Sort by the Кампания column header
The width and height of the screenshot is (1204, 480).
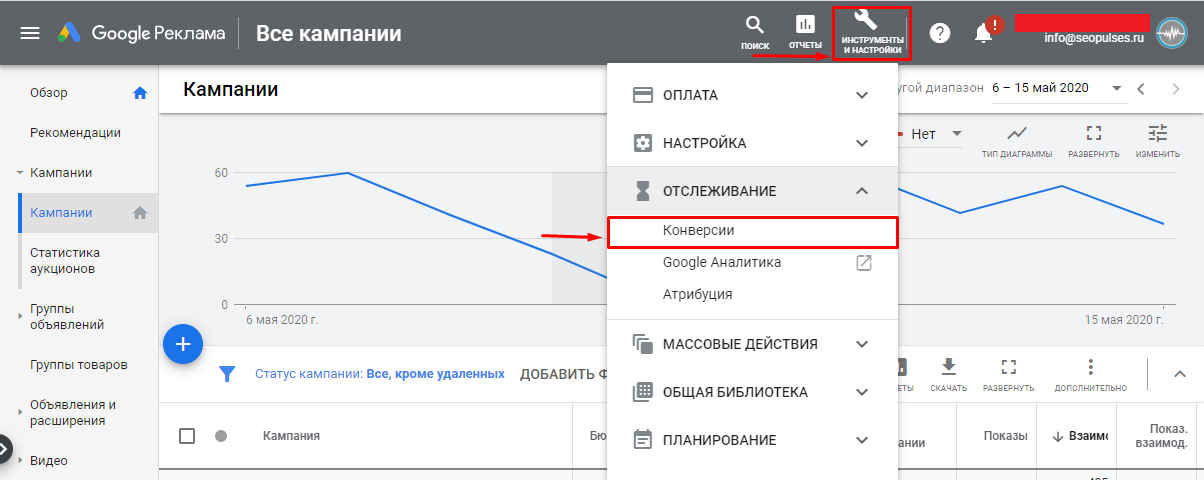coord(292,436)
